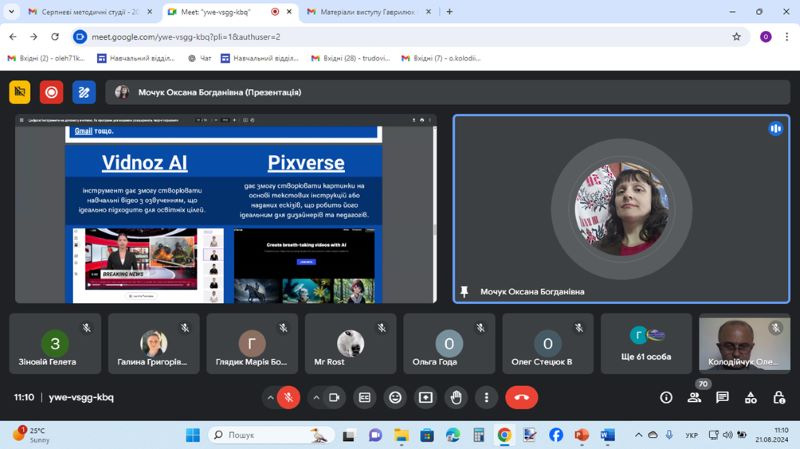Go back in browser history
Screen dimensions: 800x449
(13, 37)
